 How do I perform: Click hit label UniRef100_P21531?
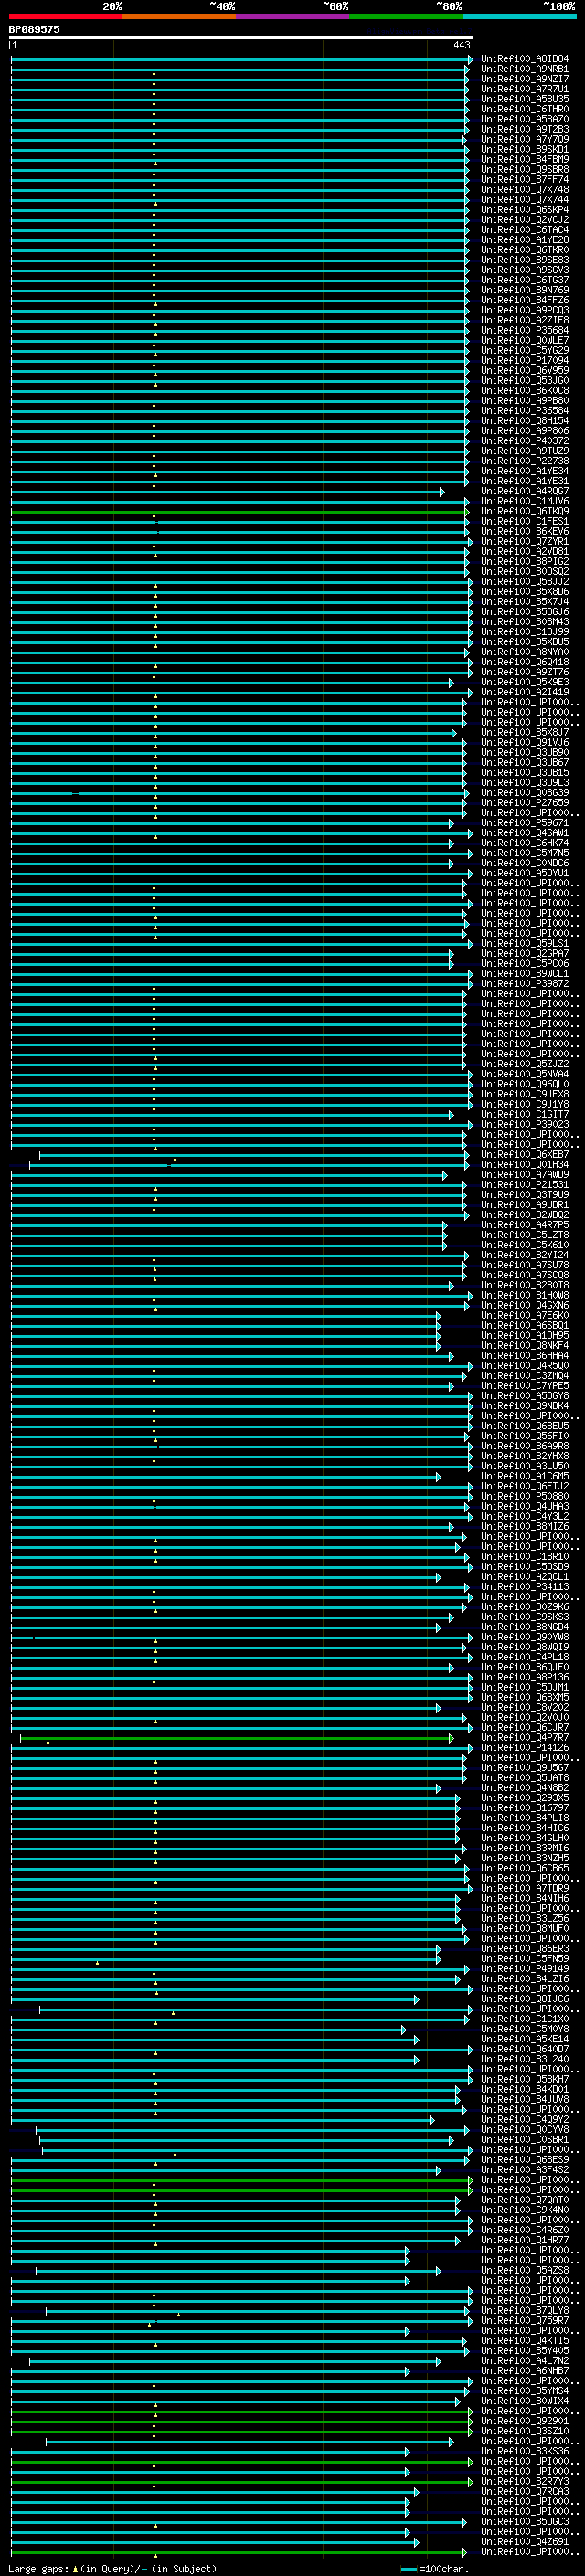[524, 1185]
